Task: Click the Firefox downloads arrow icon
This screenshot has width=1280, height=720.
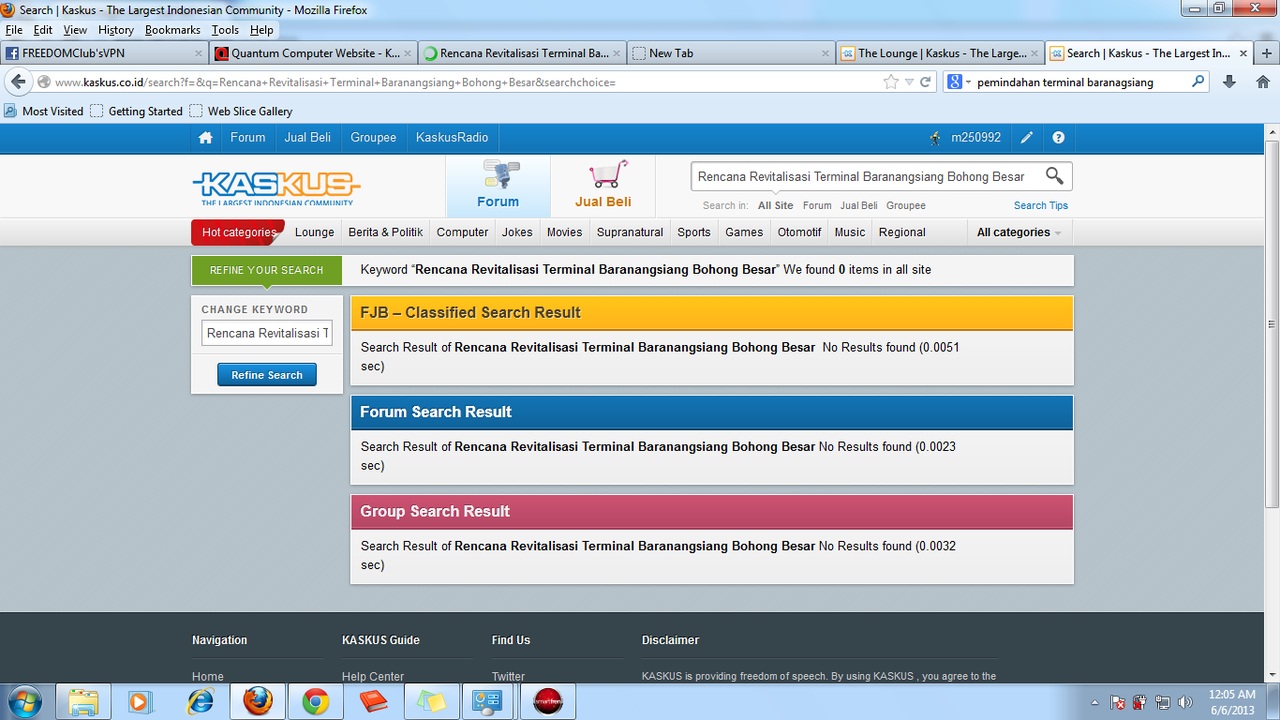Action: [x=1230, y=82]
